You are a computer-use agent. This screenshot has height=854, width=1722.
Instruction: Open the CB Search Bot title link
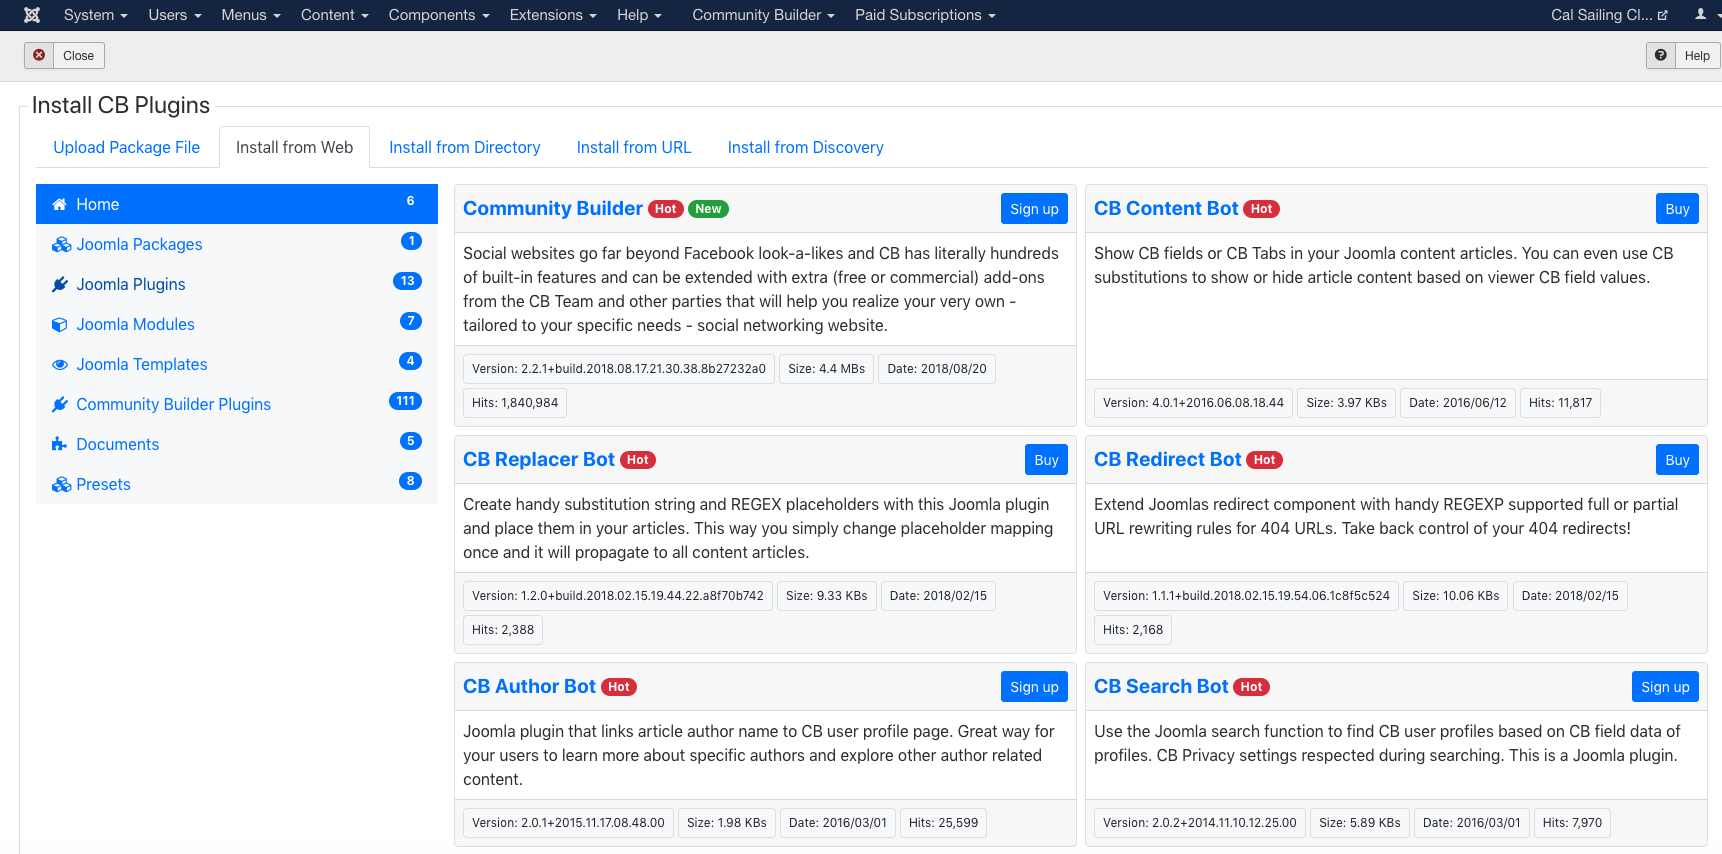[x=1161, y=686]
